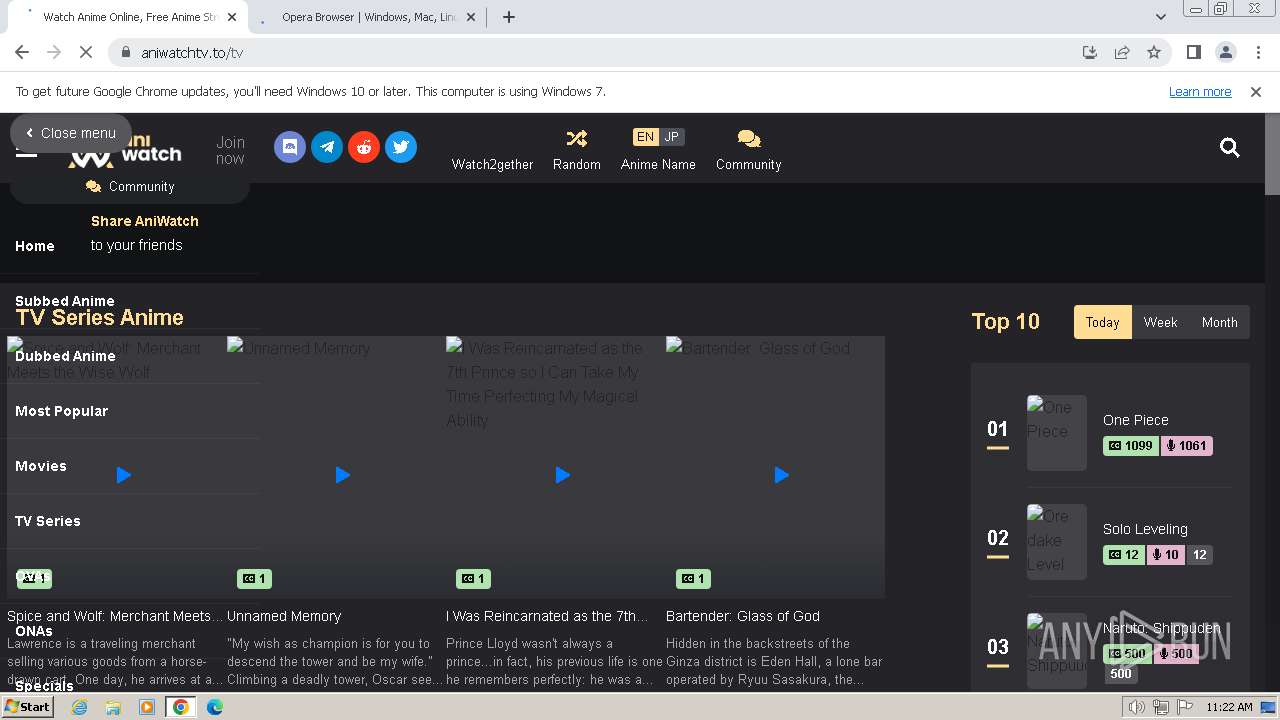Play Bartender: Glass of God thumbnail
The image size is (1280, 720).
(781, 475)
